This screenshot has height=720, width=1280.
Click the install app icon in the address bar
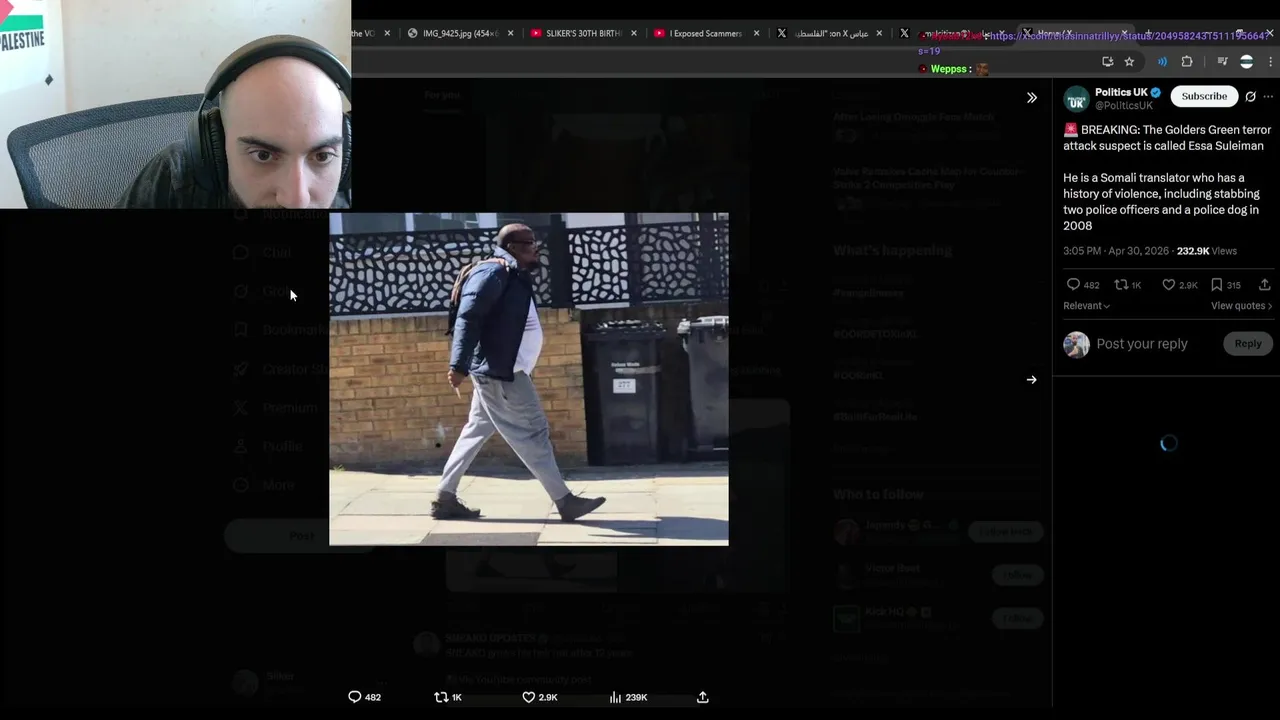(x=1107, y=62)
